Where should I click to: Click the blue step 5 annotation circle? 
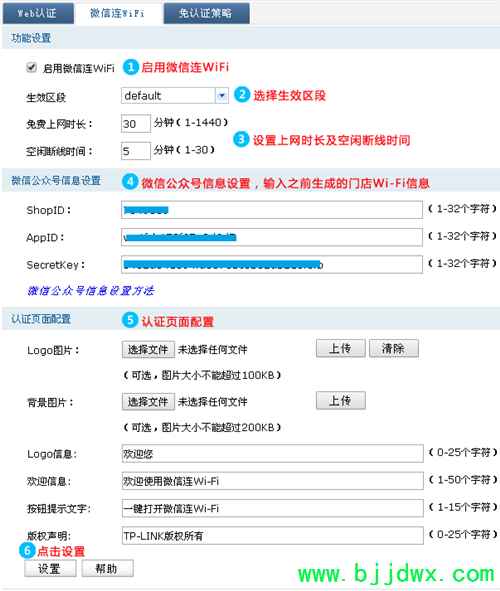[x=130, y=320]
